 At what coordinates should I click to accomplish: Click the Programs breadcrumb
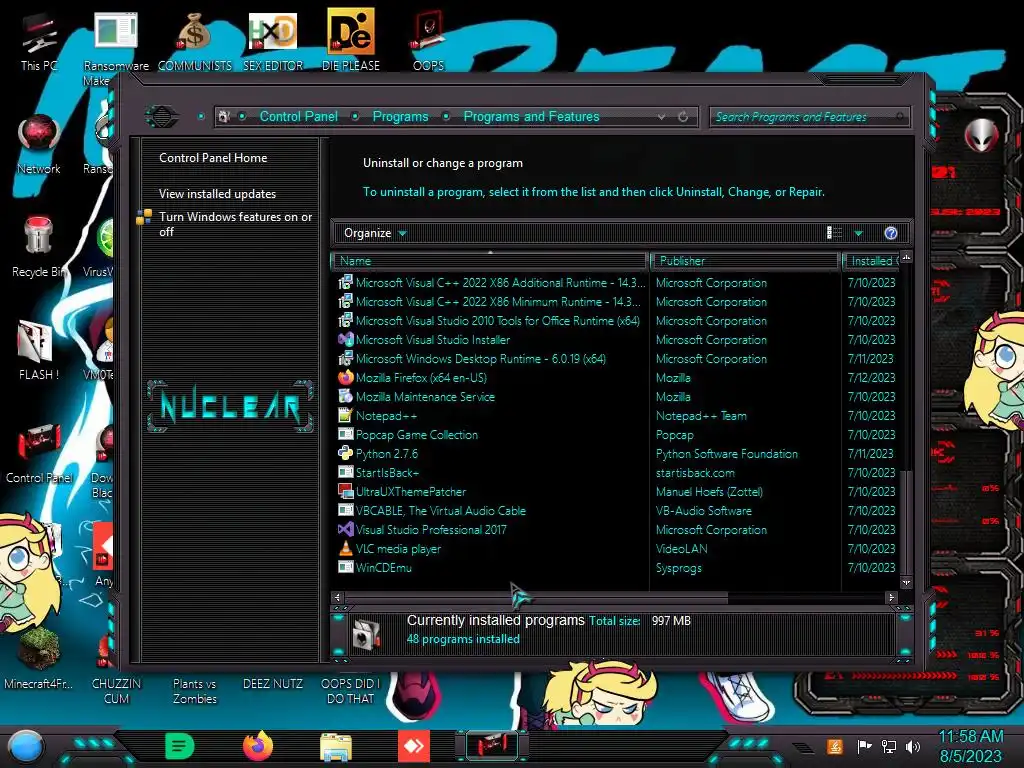(x=400, y=116)
